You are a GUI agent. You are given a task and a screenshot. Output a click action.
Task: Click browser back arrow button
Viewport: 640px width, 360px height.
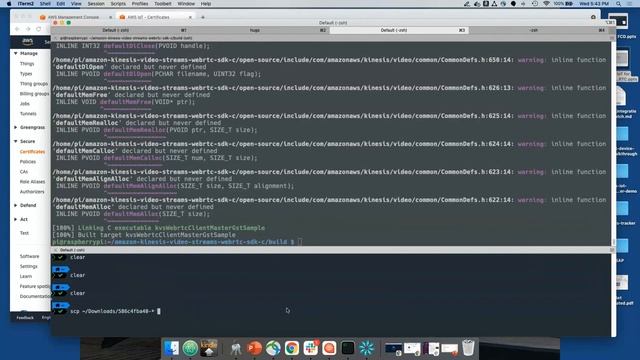(x=17, y=29)
